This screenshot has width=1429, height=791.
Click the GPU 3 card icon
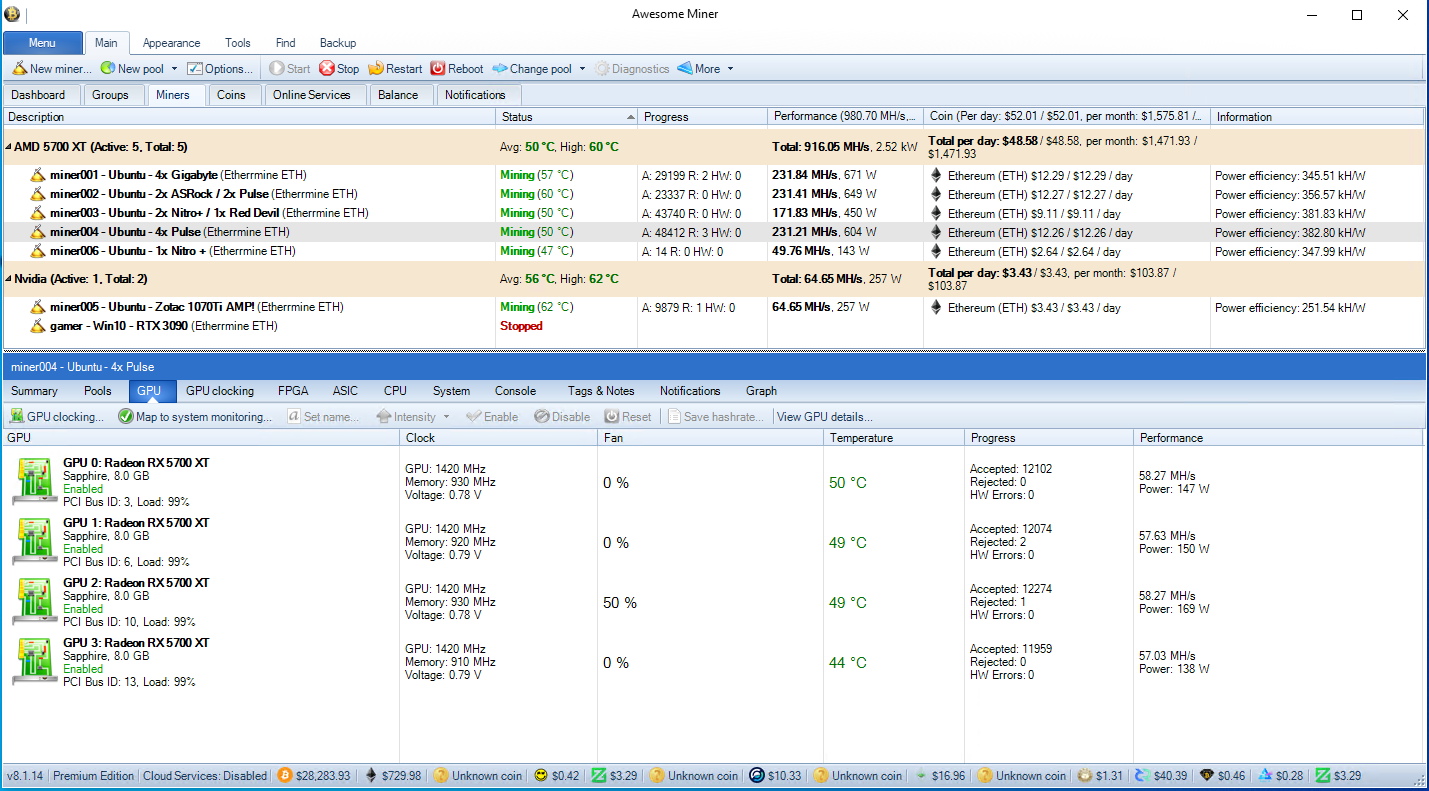tap(35, 662)
